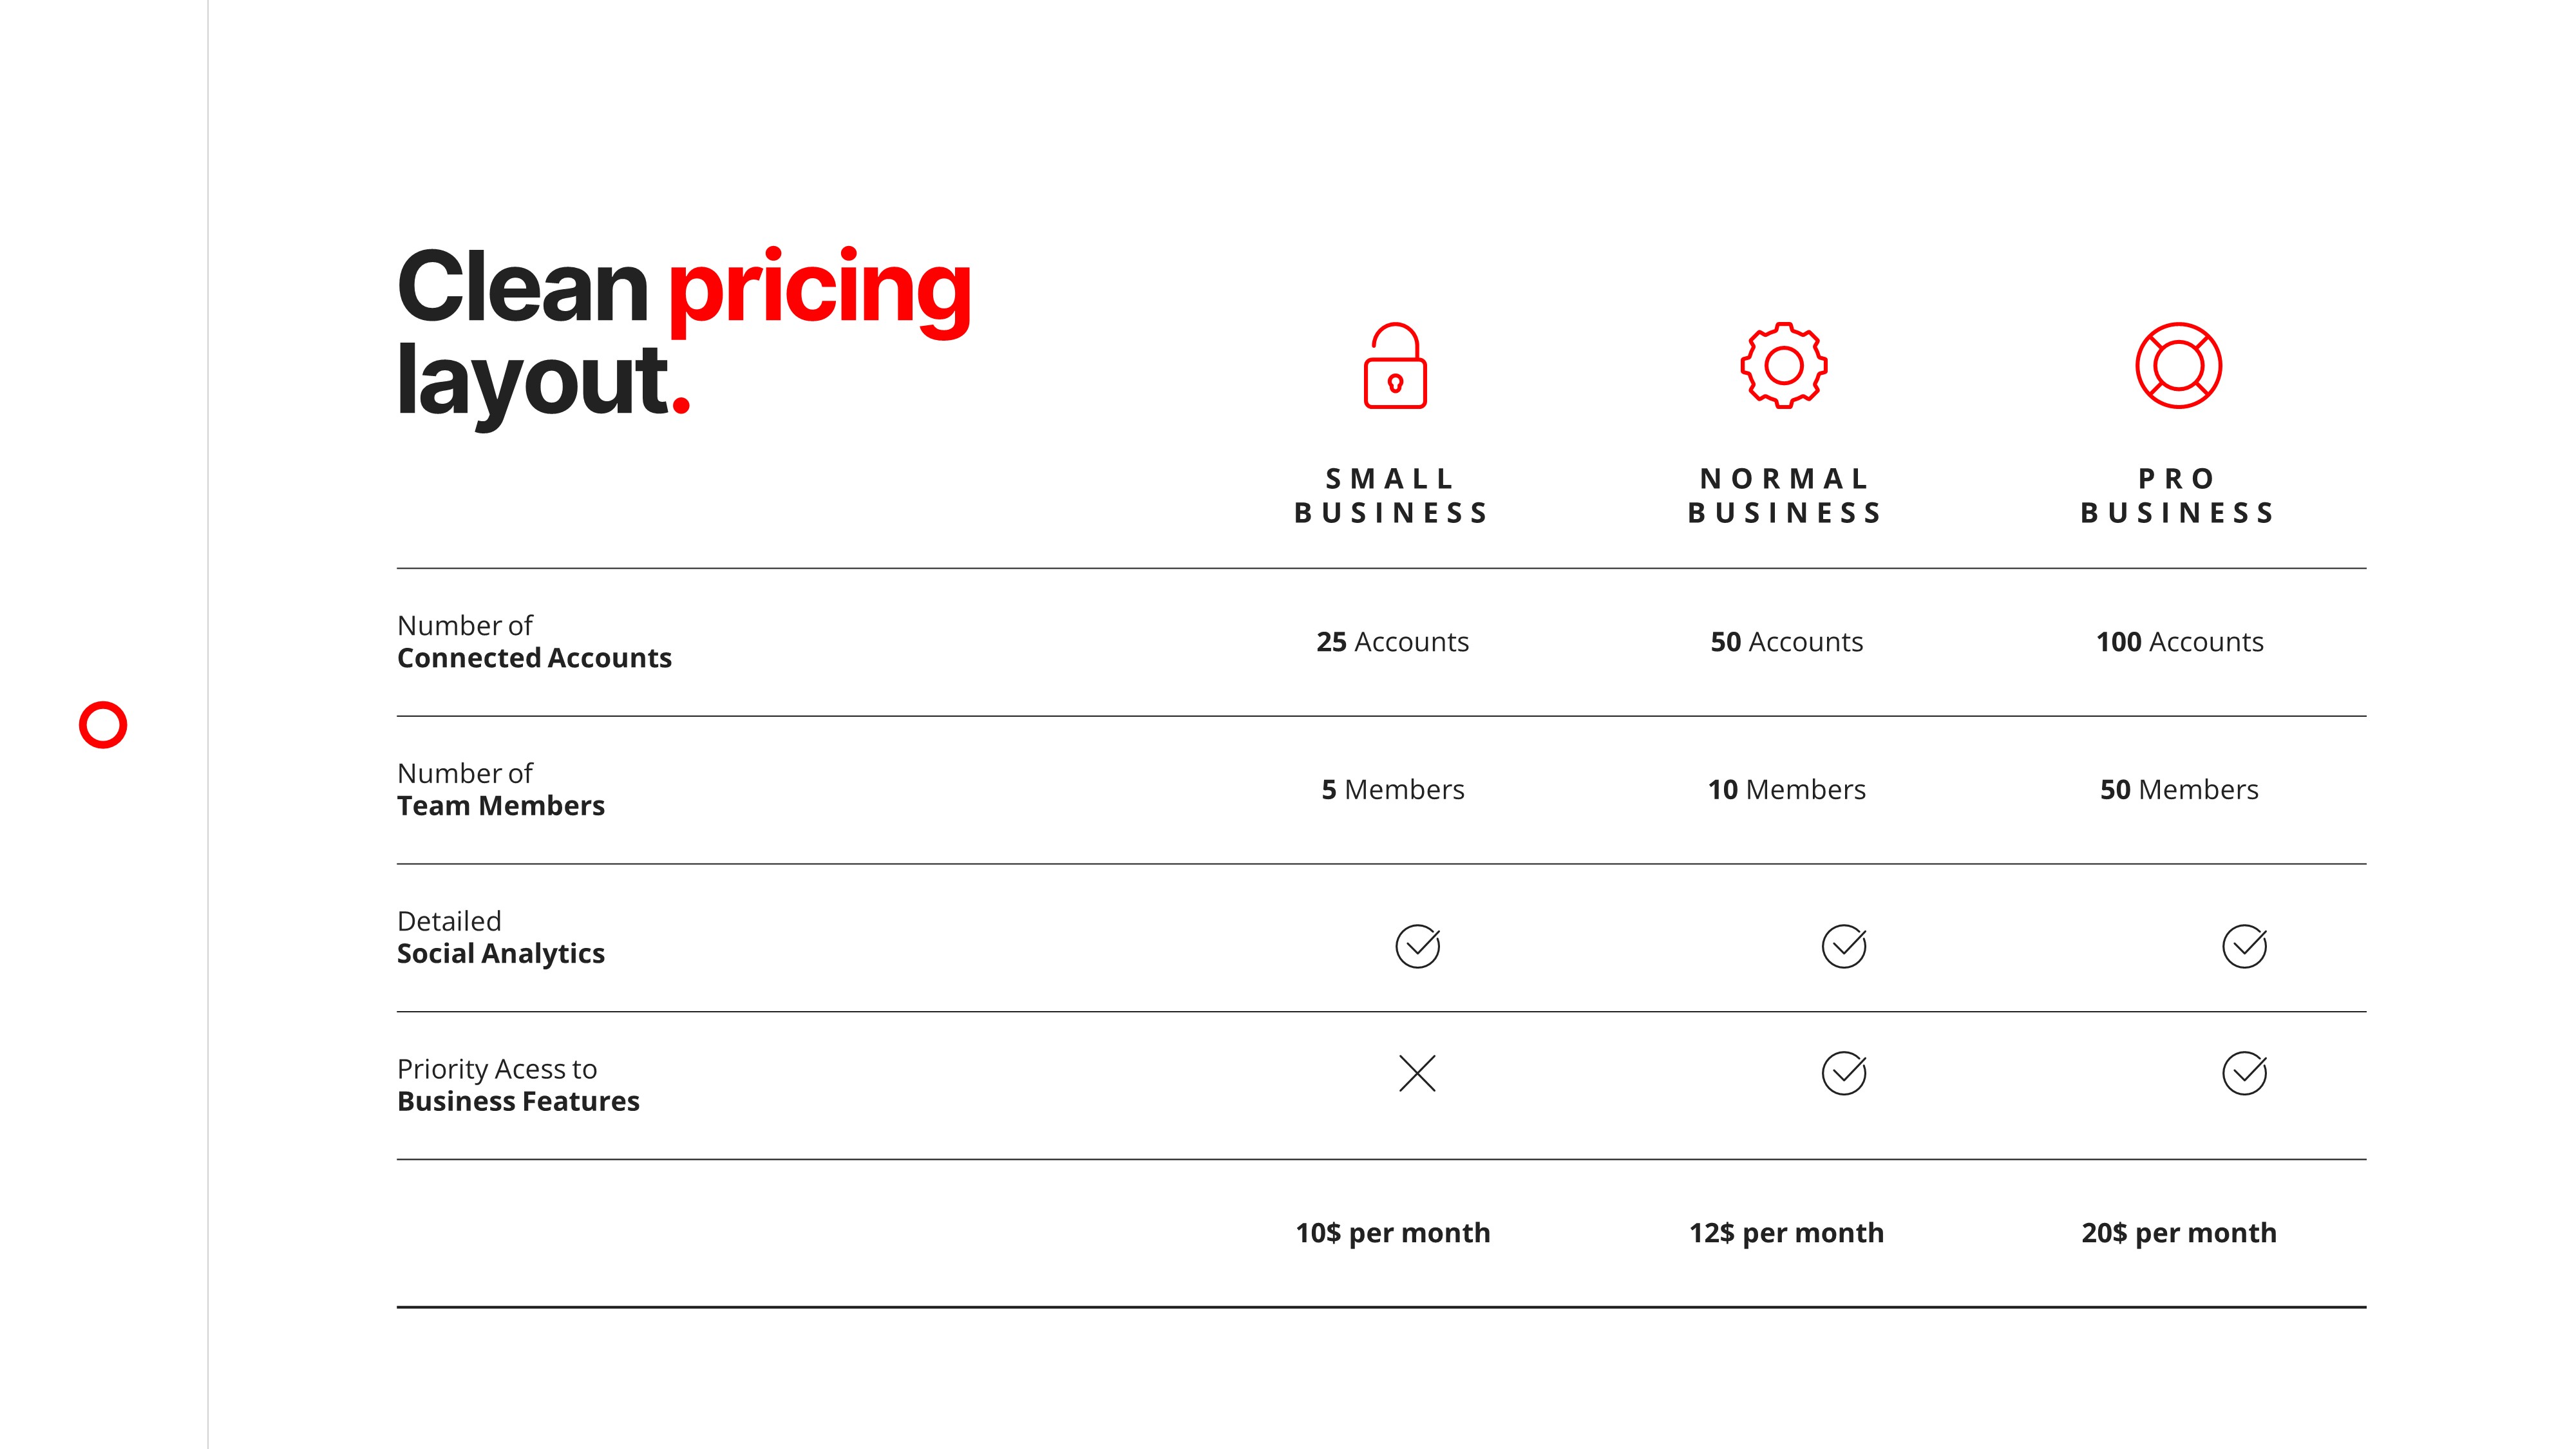Click the Clean pricing layout title

tap(684, 333)
